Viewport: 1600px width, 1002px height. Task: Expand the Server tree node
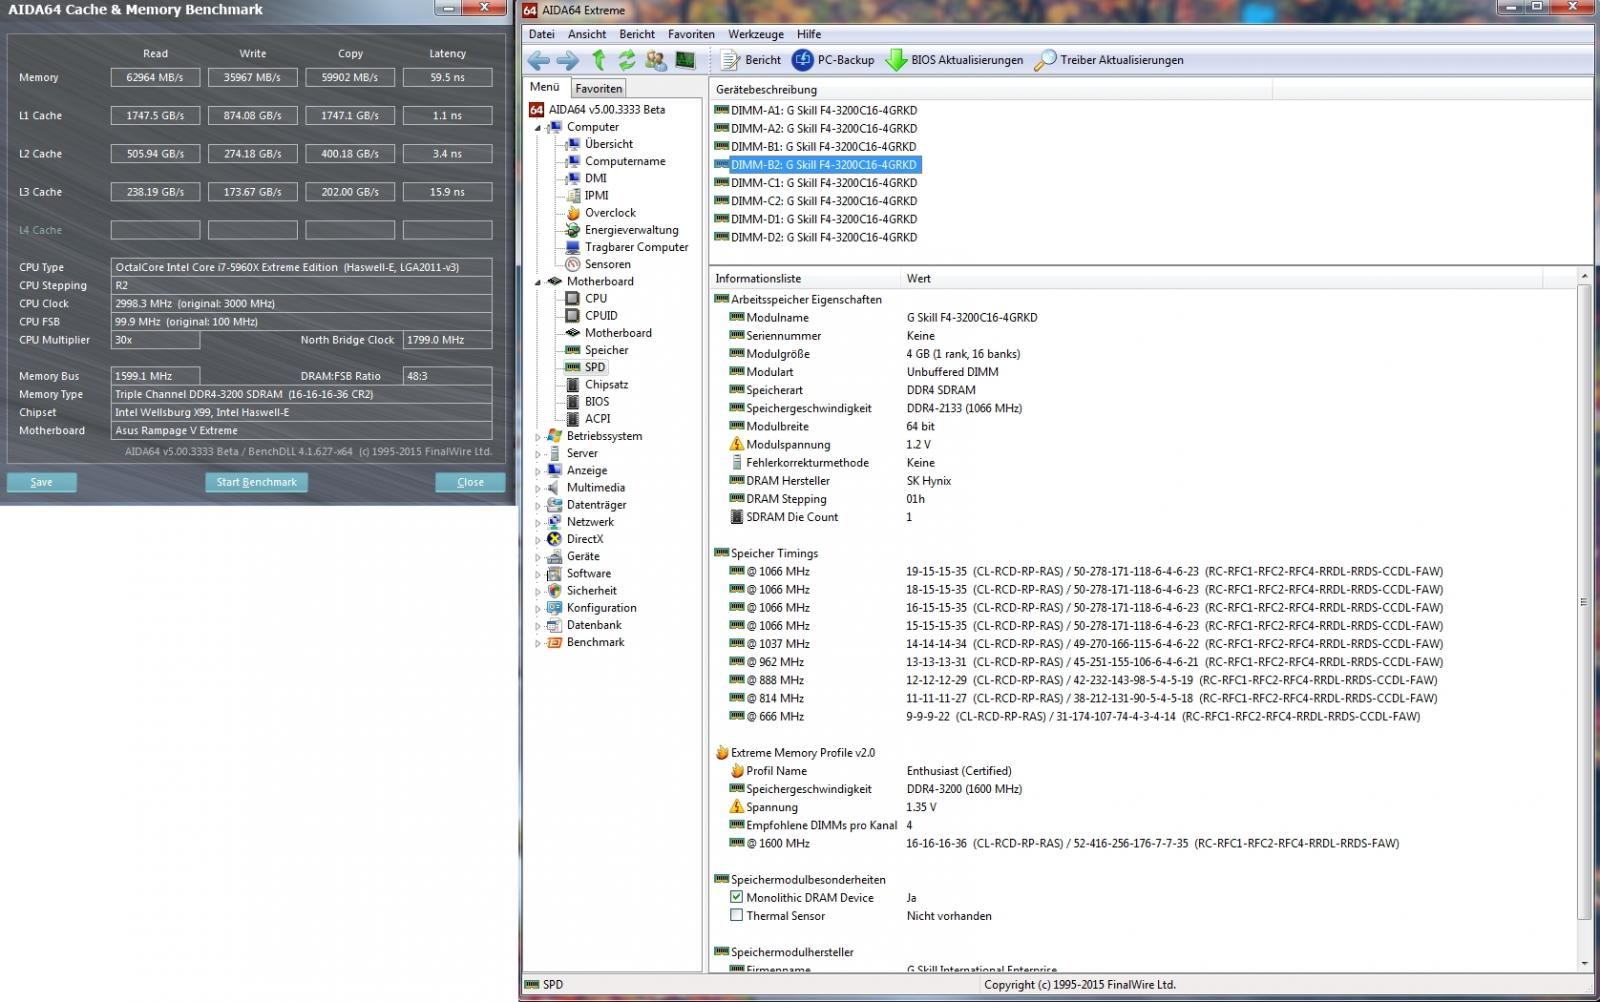click(538, 454)
